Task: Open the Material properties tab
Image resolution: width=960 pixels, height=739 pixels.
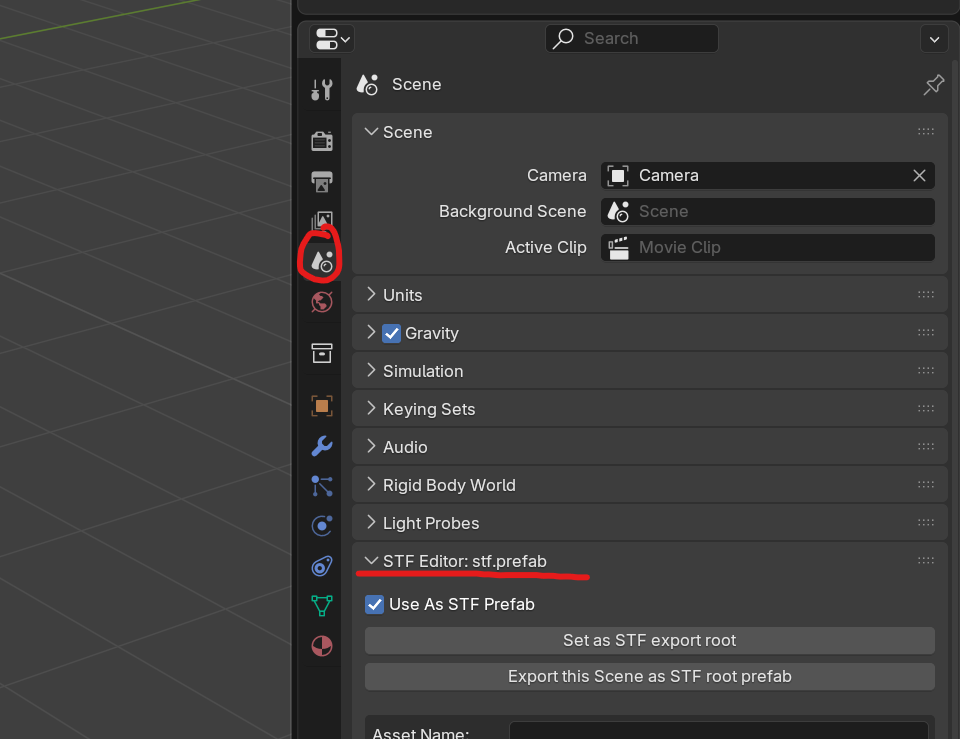Action: click(321, 646)
